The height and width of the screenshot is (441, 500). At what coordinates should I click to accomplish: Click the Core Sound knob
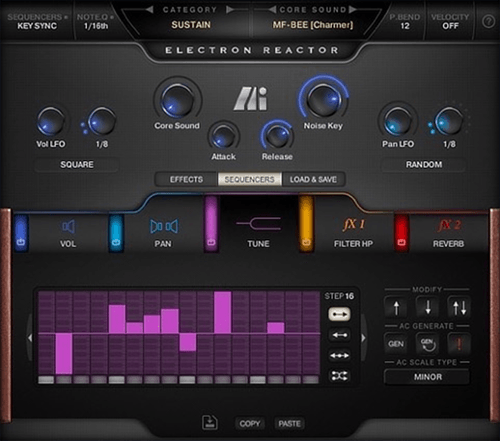177,100
